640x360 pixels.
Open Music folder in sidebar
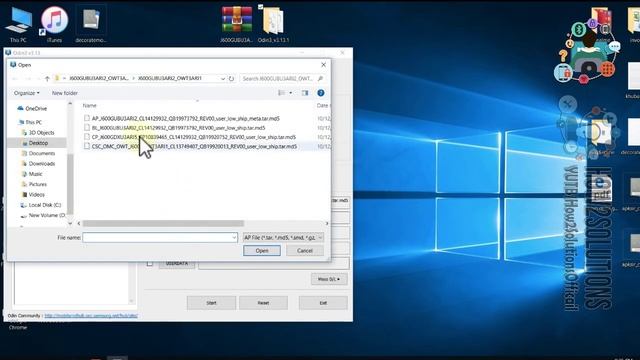[x=32, y=174]
